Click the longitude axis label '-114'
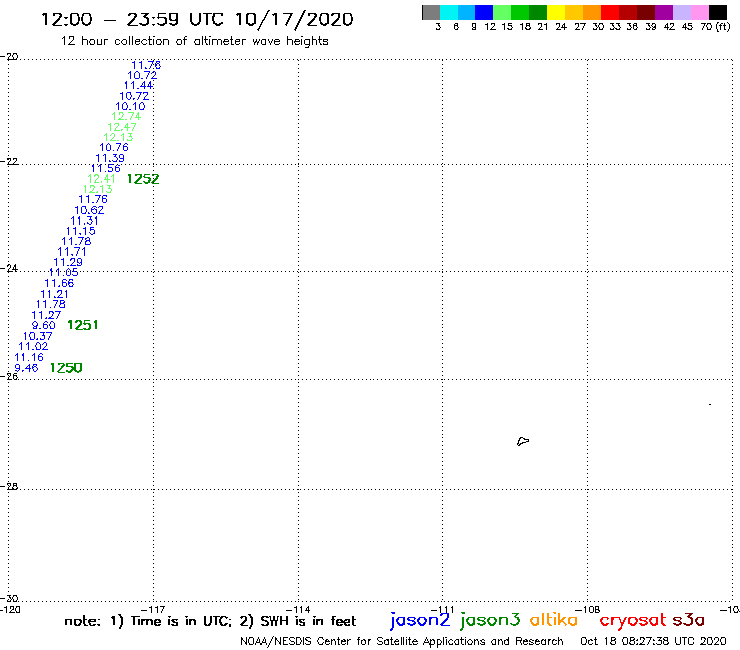740x650 pixels. [298, 609]
